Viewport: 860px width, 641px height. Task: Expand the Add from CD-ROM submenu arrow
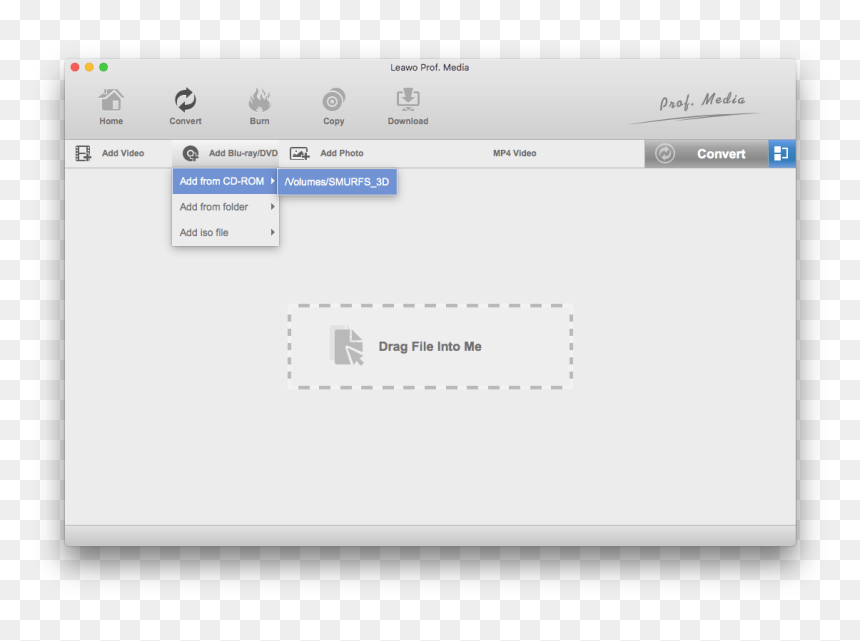point(272,181)
